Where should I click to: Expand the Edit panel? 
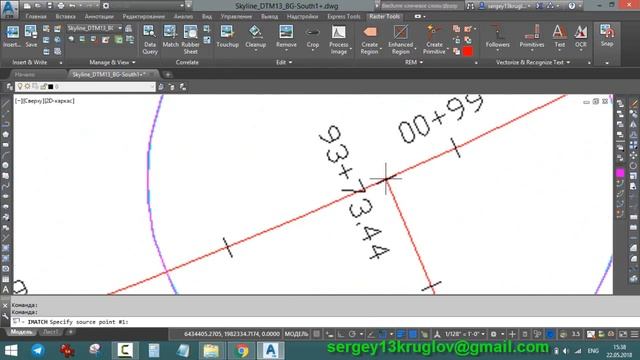[x=284, y=62]
